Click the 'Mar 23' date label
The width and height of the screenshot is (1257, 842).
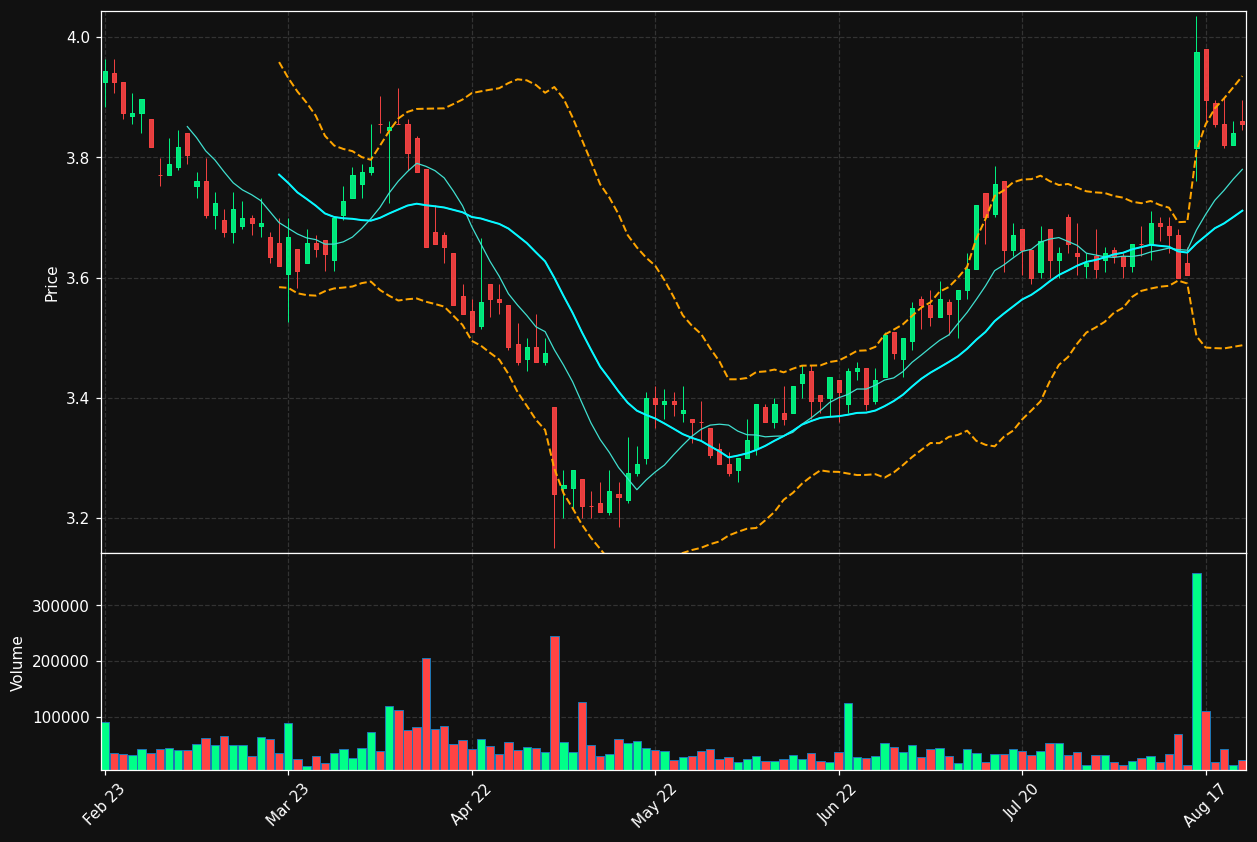287,804
